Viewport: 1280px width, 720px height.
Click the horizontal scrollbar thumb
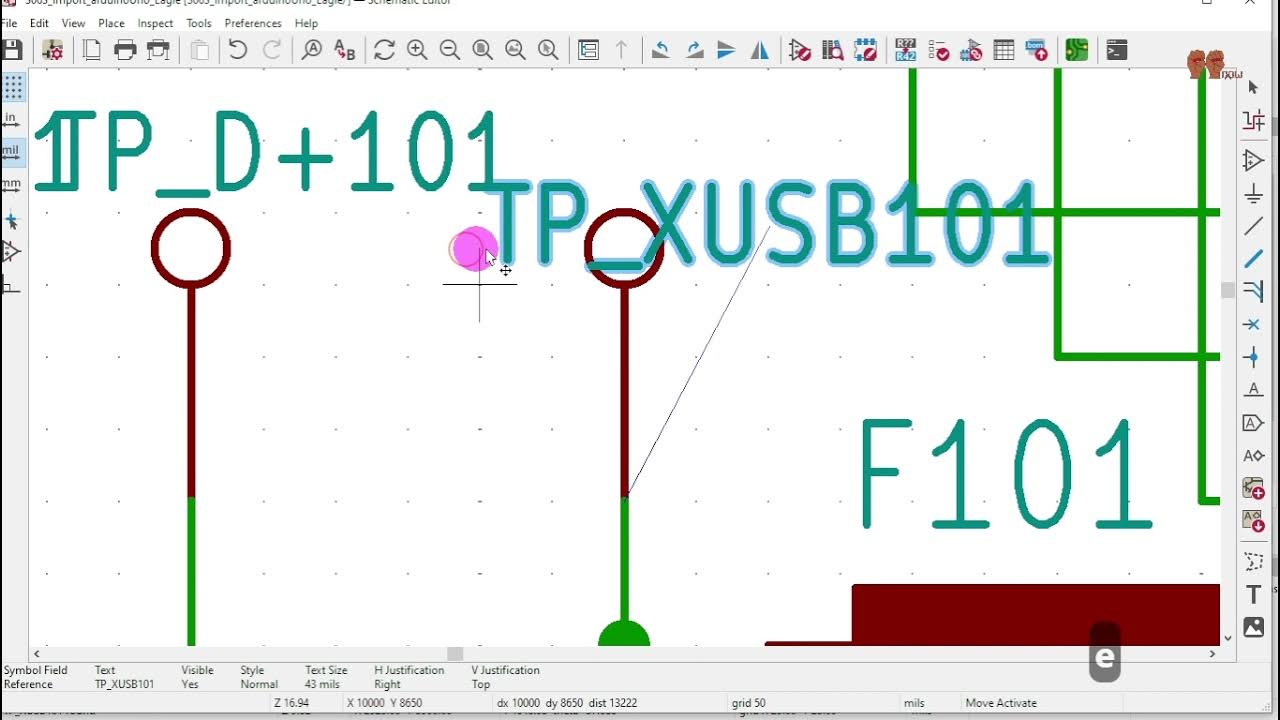pyautogui.click(x=455, y=653)
